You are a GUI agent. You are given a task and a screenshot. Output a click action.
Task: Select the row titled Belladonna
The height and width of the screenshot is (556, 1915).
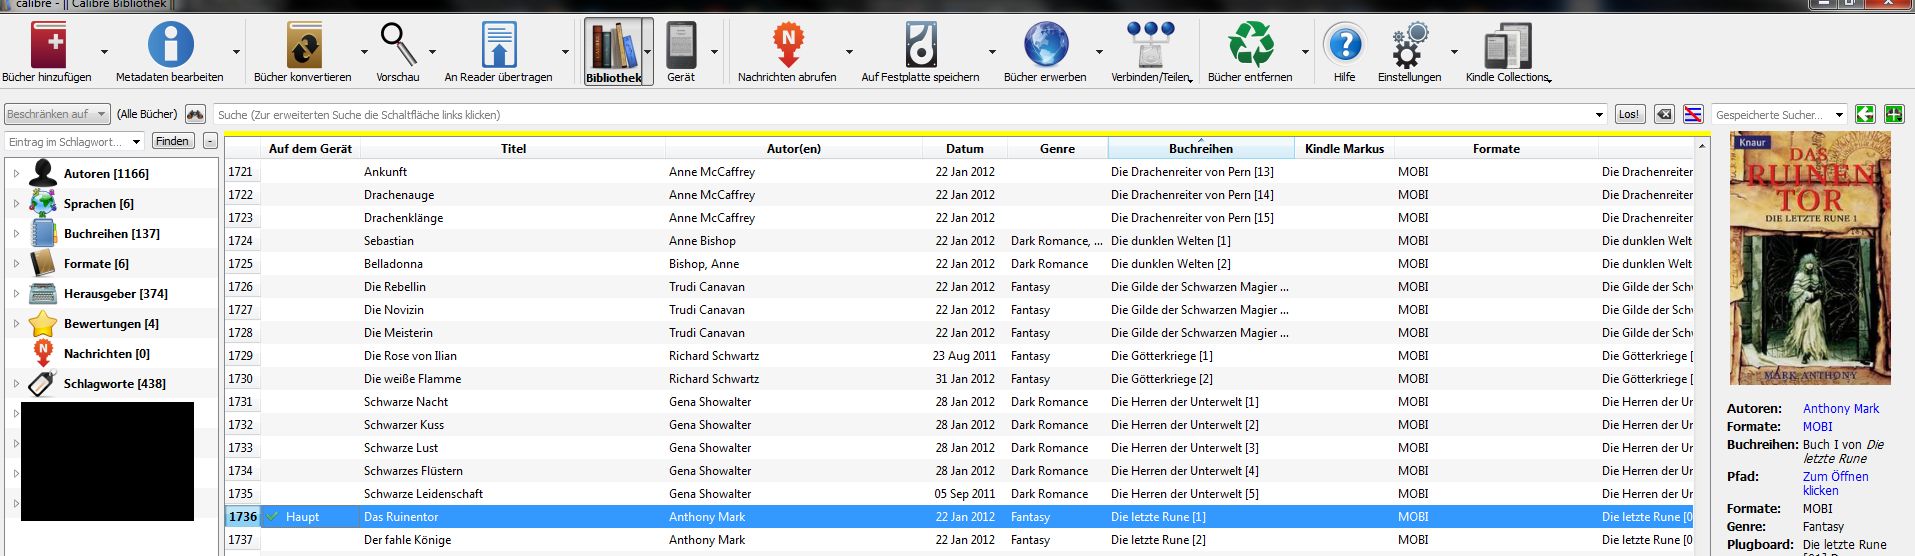tap(960, 263)
